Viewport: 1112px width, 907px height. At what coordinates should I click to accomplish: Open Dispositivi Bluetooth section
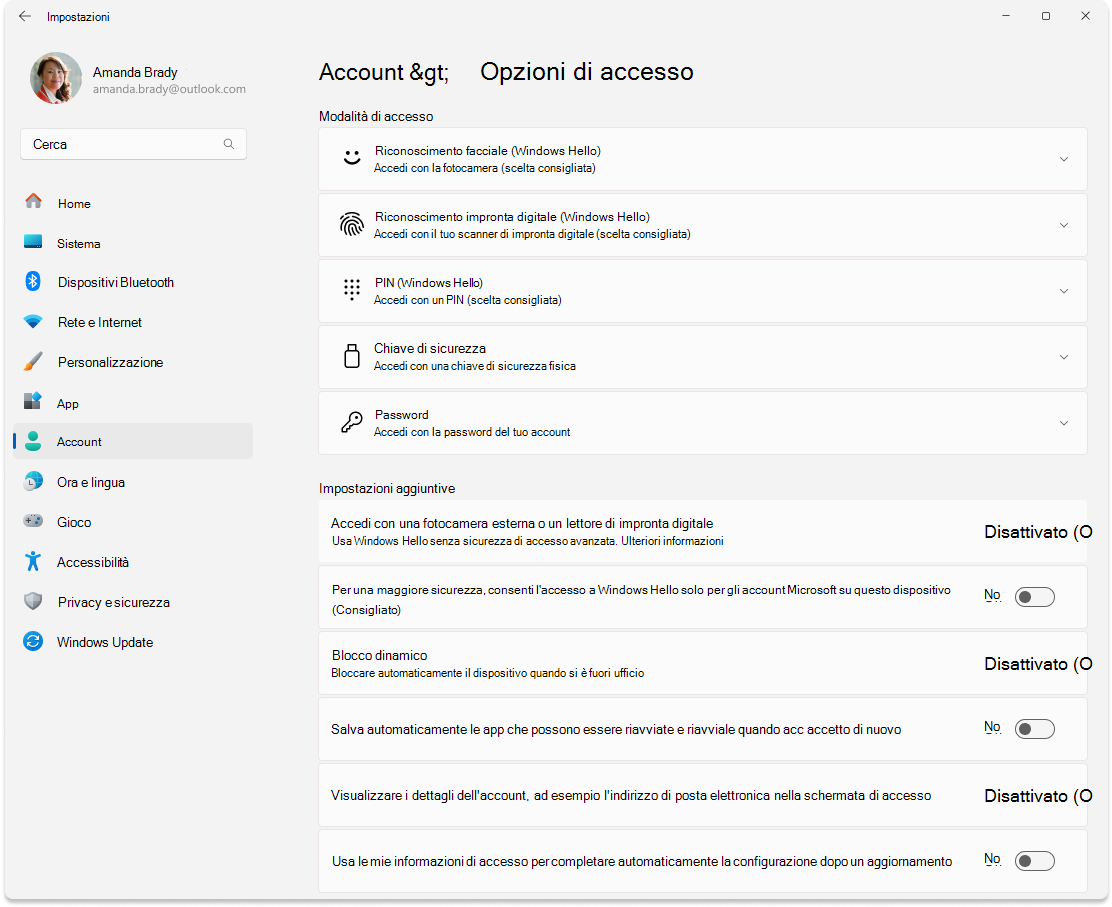point(133,282)
